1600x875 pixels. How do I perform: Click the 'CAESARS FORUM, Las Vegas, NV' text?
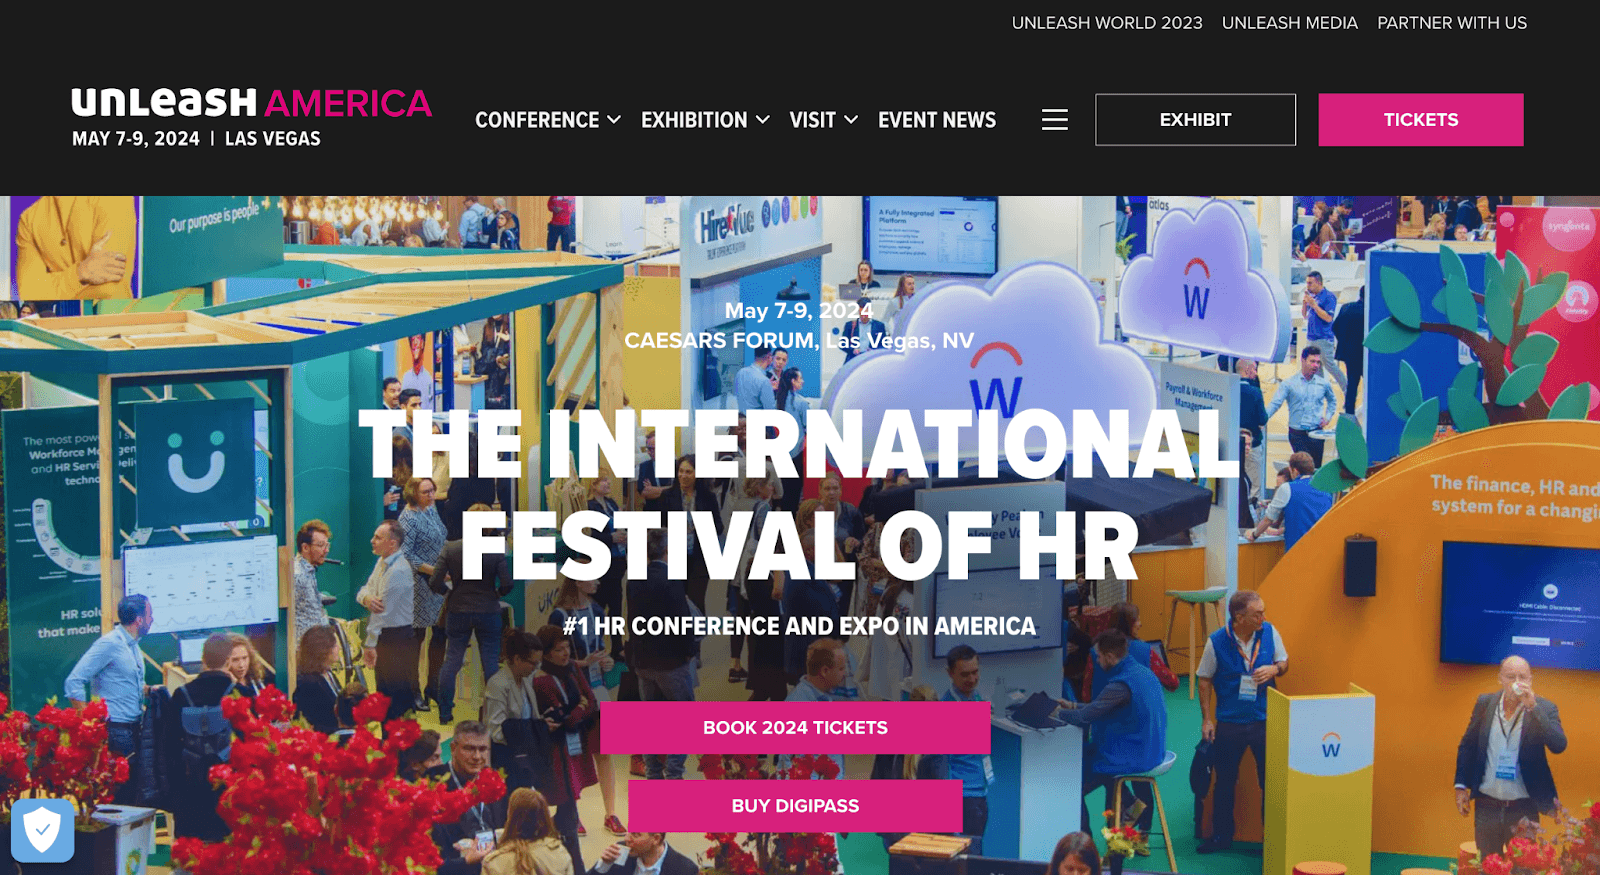tap(799, 341)
